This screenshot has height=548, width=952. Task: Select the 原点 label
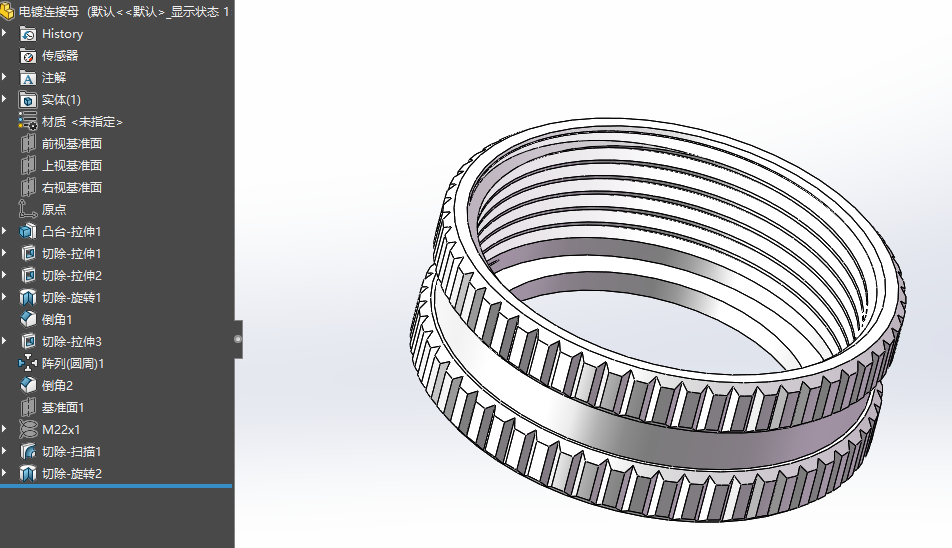(x=54, y=209)
